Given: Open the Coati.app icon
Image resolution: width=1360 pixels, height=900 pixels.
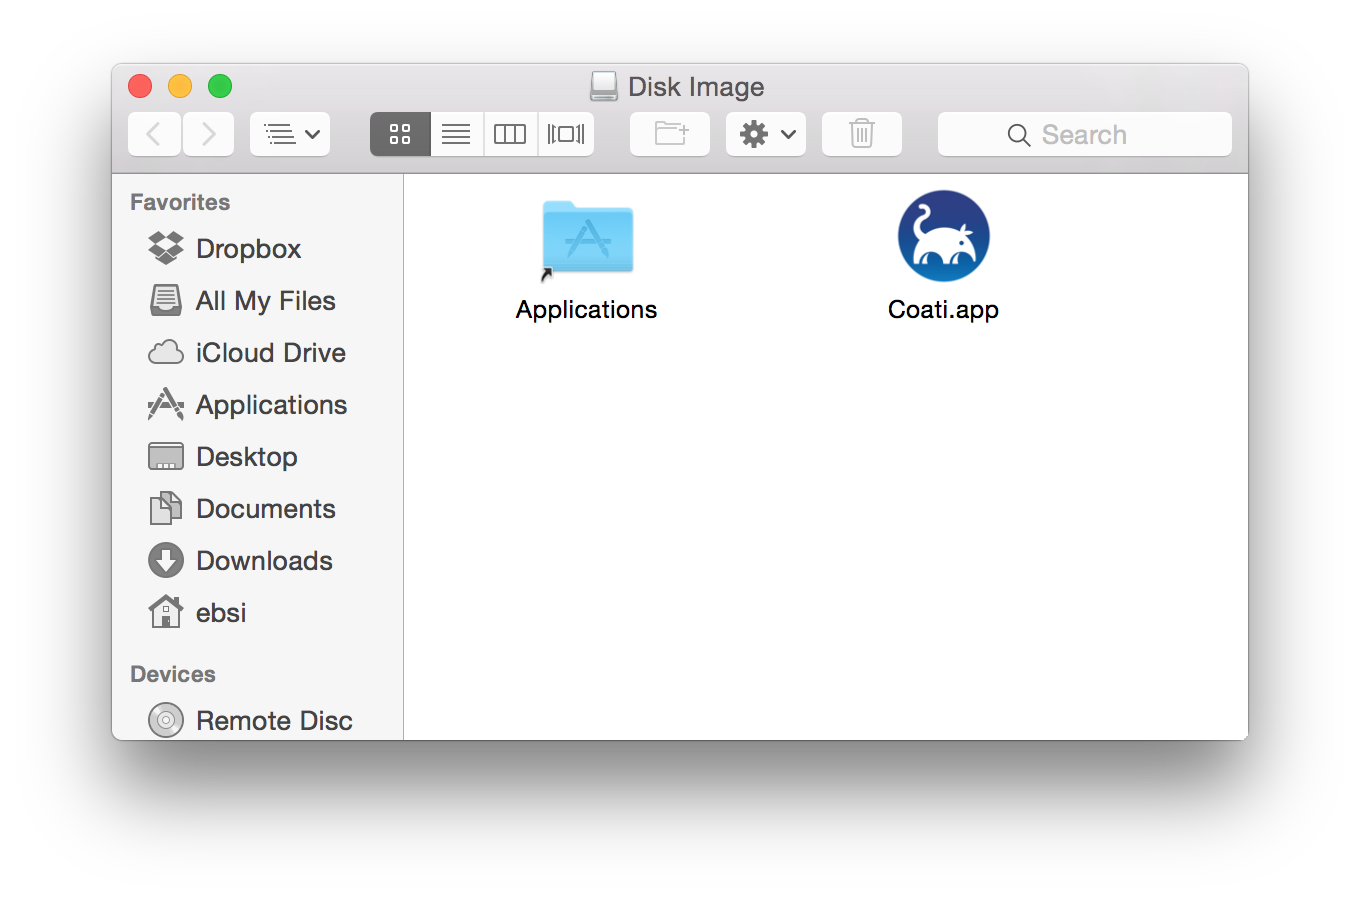Looking at the screenshot, I should pos(944,237).
